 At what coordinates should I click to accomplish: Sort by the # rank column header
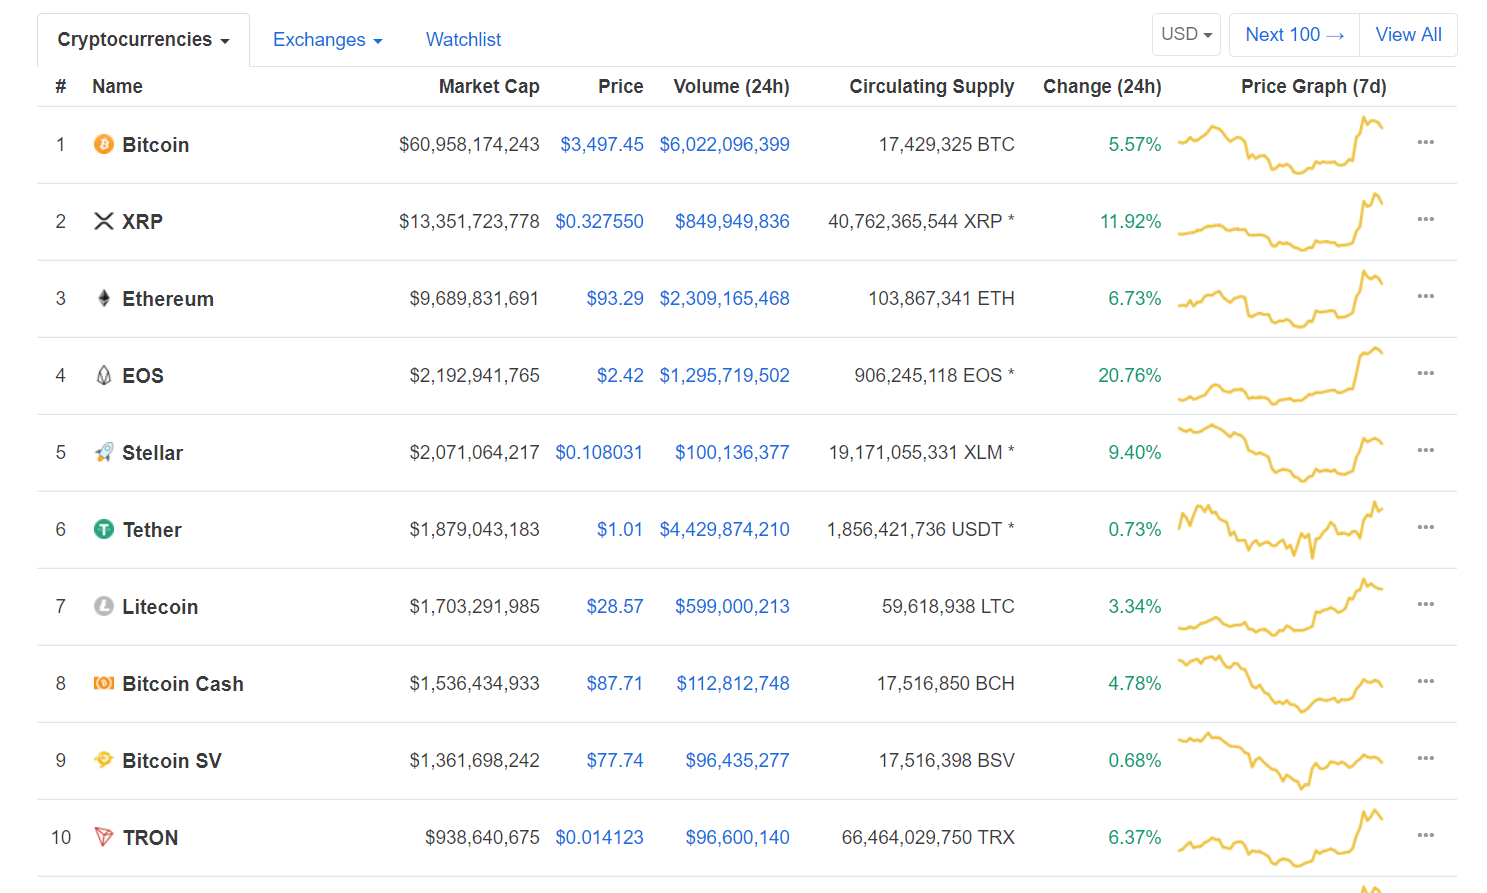point(61,87)
